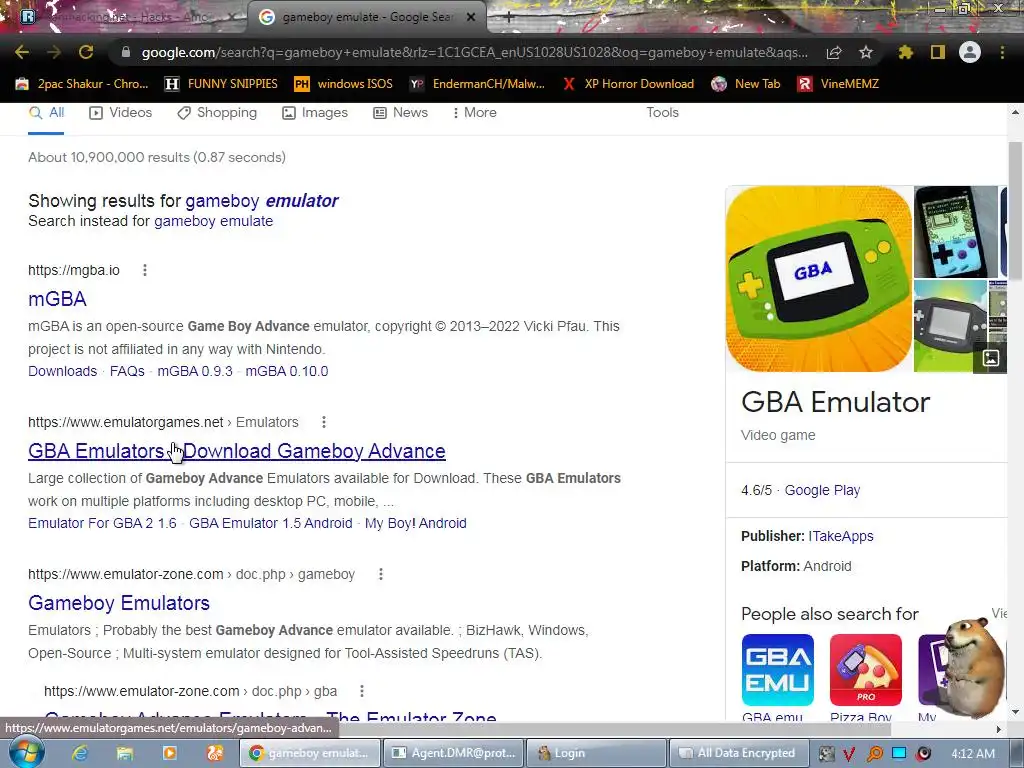Open the Google Play rating link

tap(822, 490)
